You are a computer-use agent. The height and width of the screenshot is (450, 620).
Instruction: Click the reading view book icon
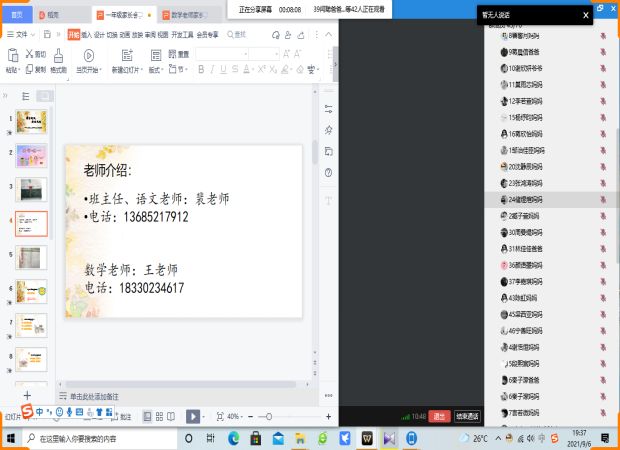(172, 416)
